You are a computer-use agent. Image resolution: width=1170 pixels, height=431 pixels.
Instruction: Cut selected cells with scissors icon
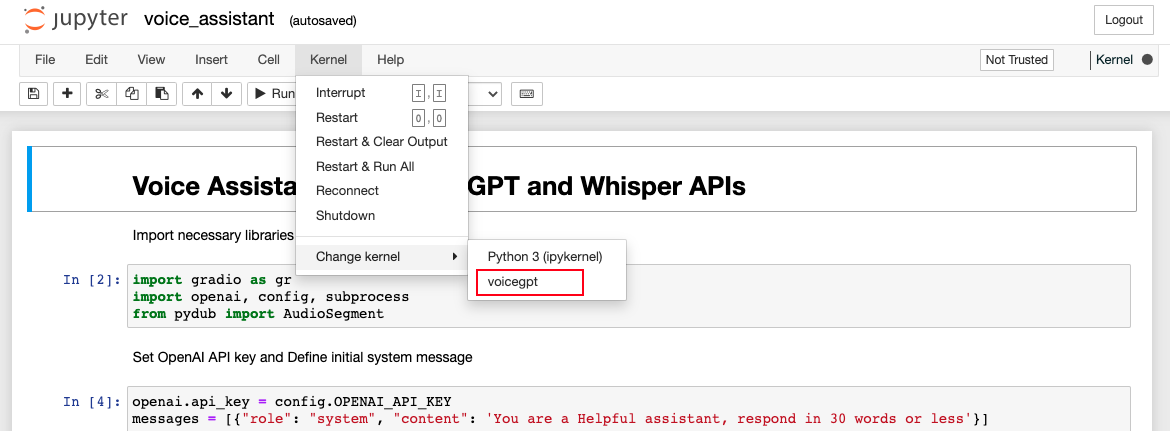(x=102, y=93)
